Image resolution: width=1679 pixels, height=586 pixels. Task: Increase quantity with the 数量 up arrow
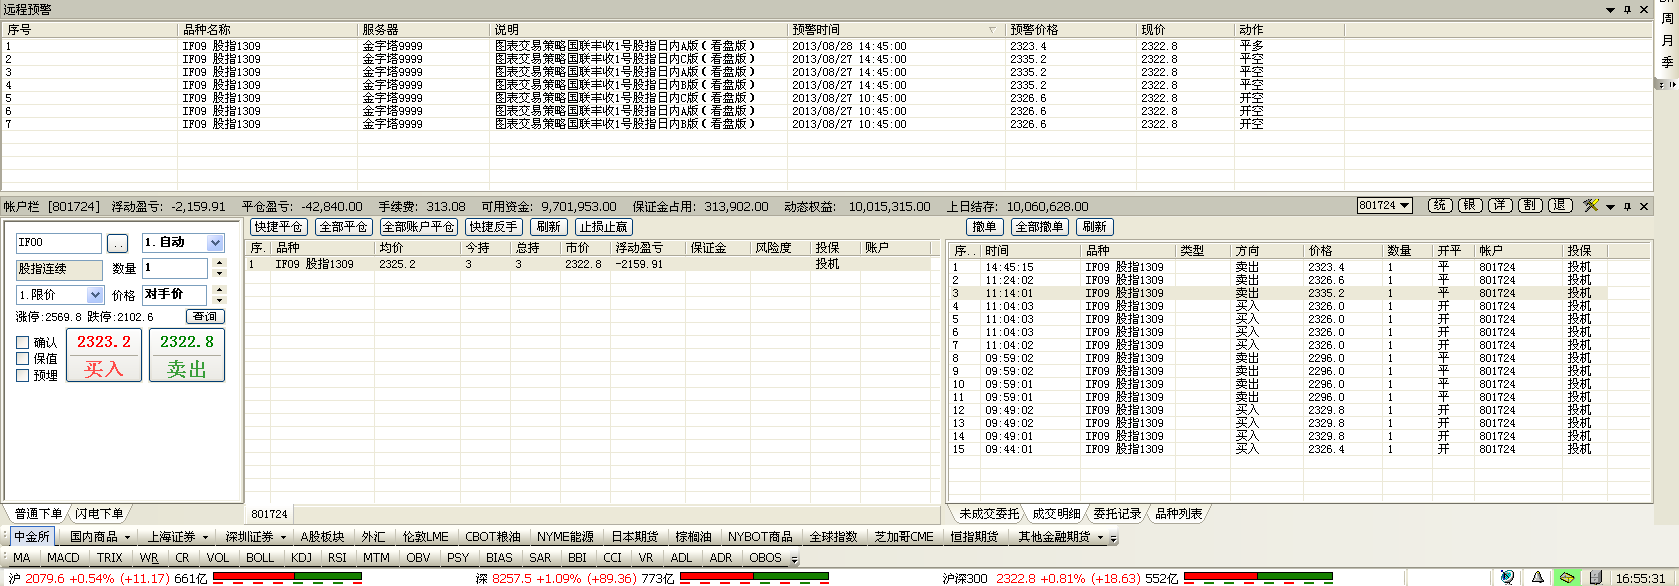[220, 263]
